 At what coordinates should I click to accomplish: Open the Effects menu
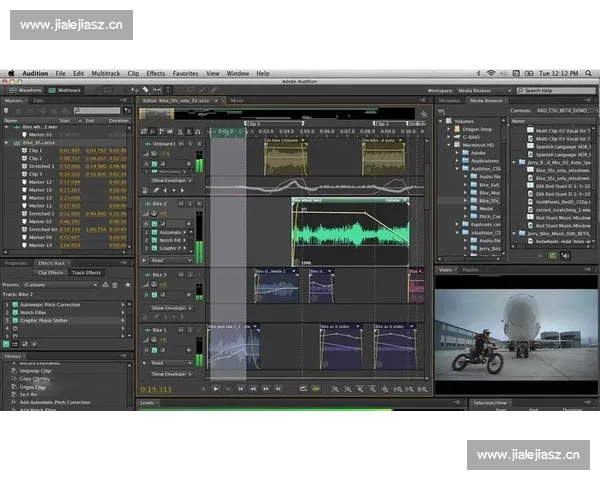[156, 73]
